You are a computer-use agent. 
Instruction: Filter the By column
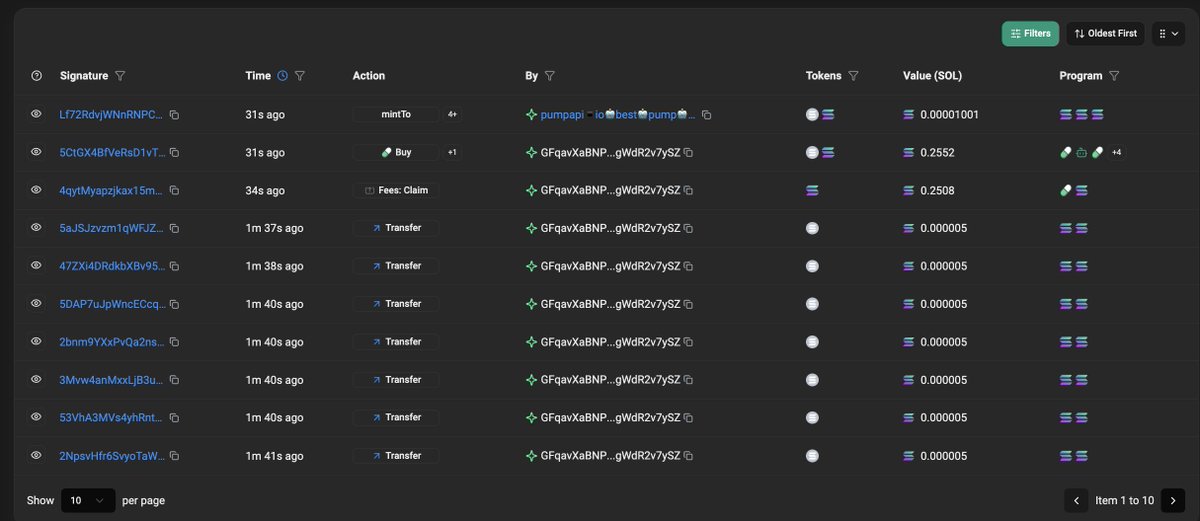550,76
